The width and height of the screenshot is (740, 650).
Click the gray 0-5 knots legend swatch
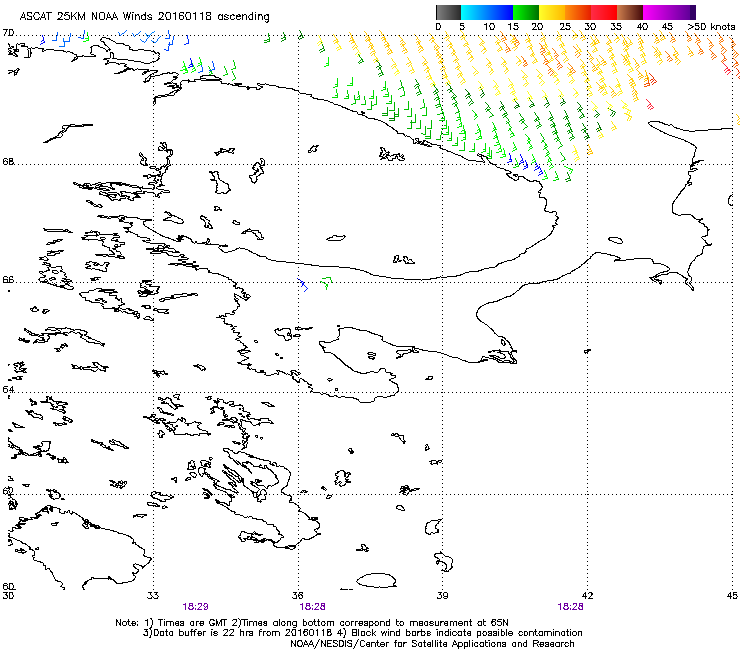pyautogui.click(x=448, y=12)
